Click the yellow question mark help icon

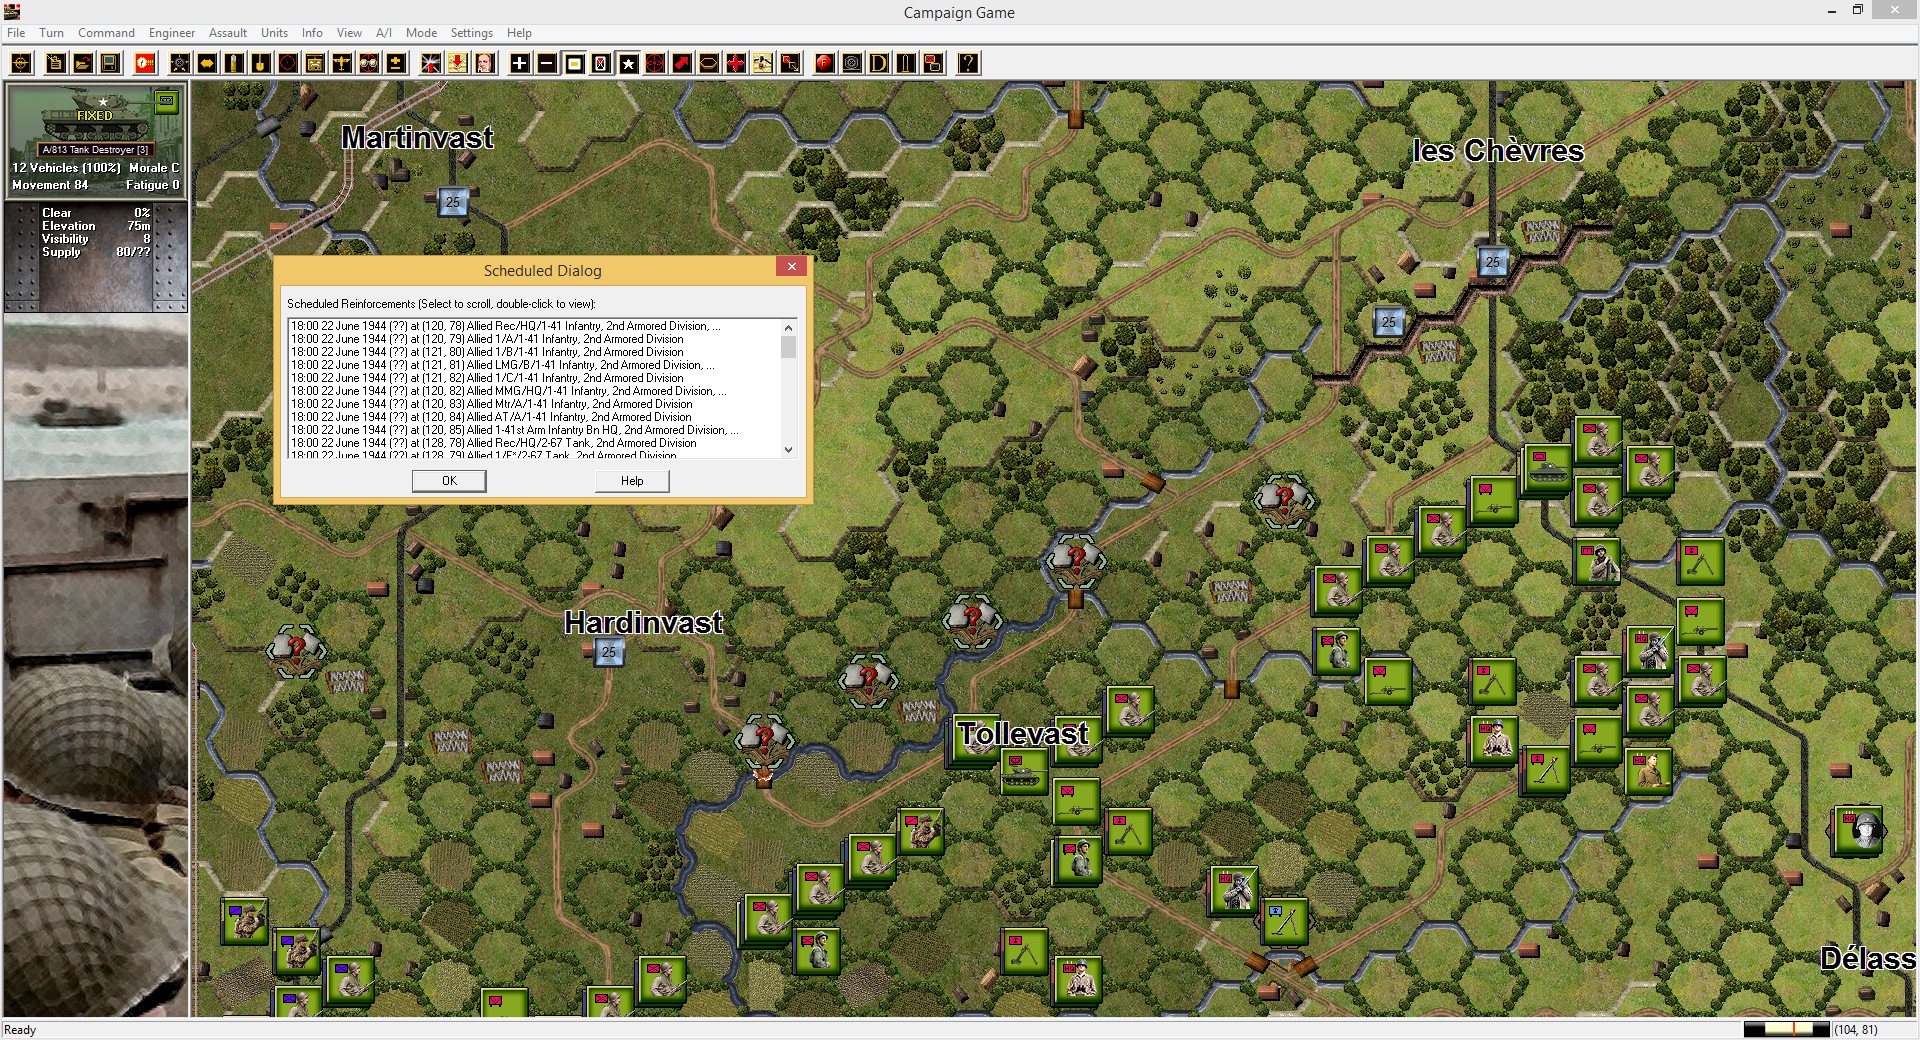pyautogui.click(x=968, y=63)
